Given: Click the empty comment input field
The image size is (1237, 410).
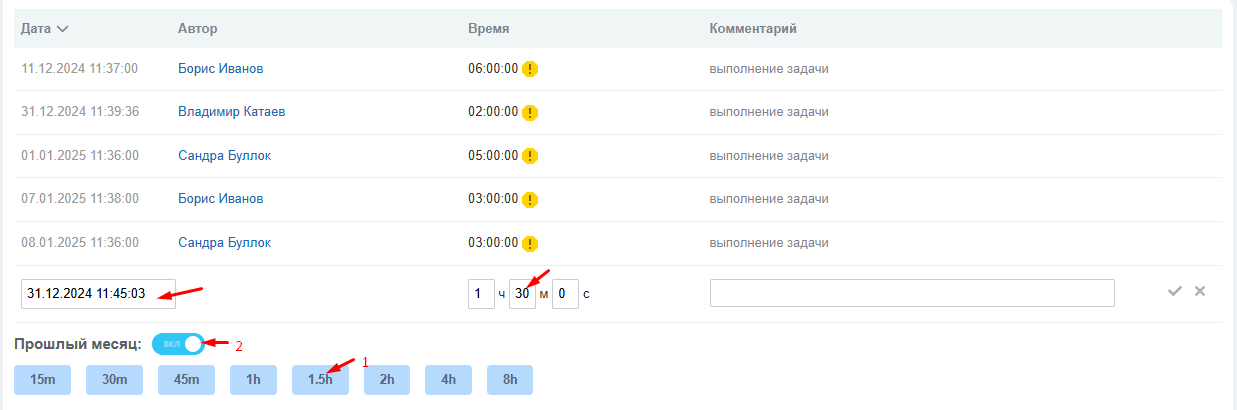Looking at the screenshot, I should (911, 293).
